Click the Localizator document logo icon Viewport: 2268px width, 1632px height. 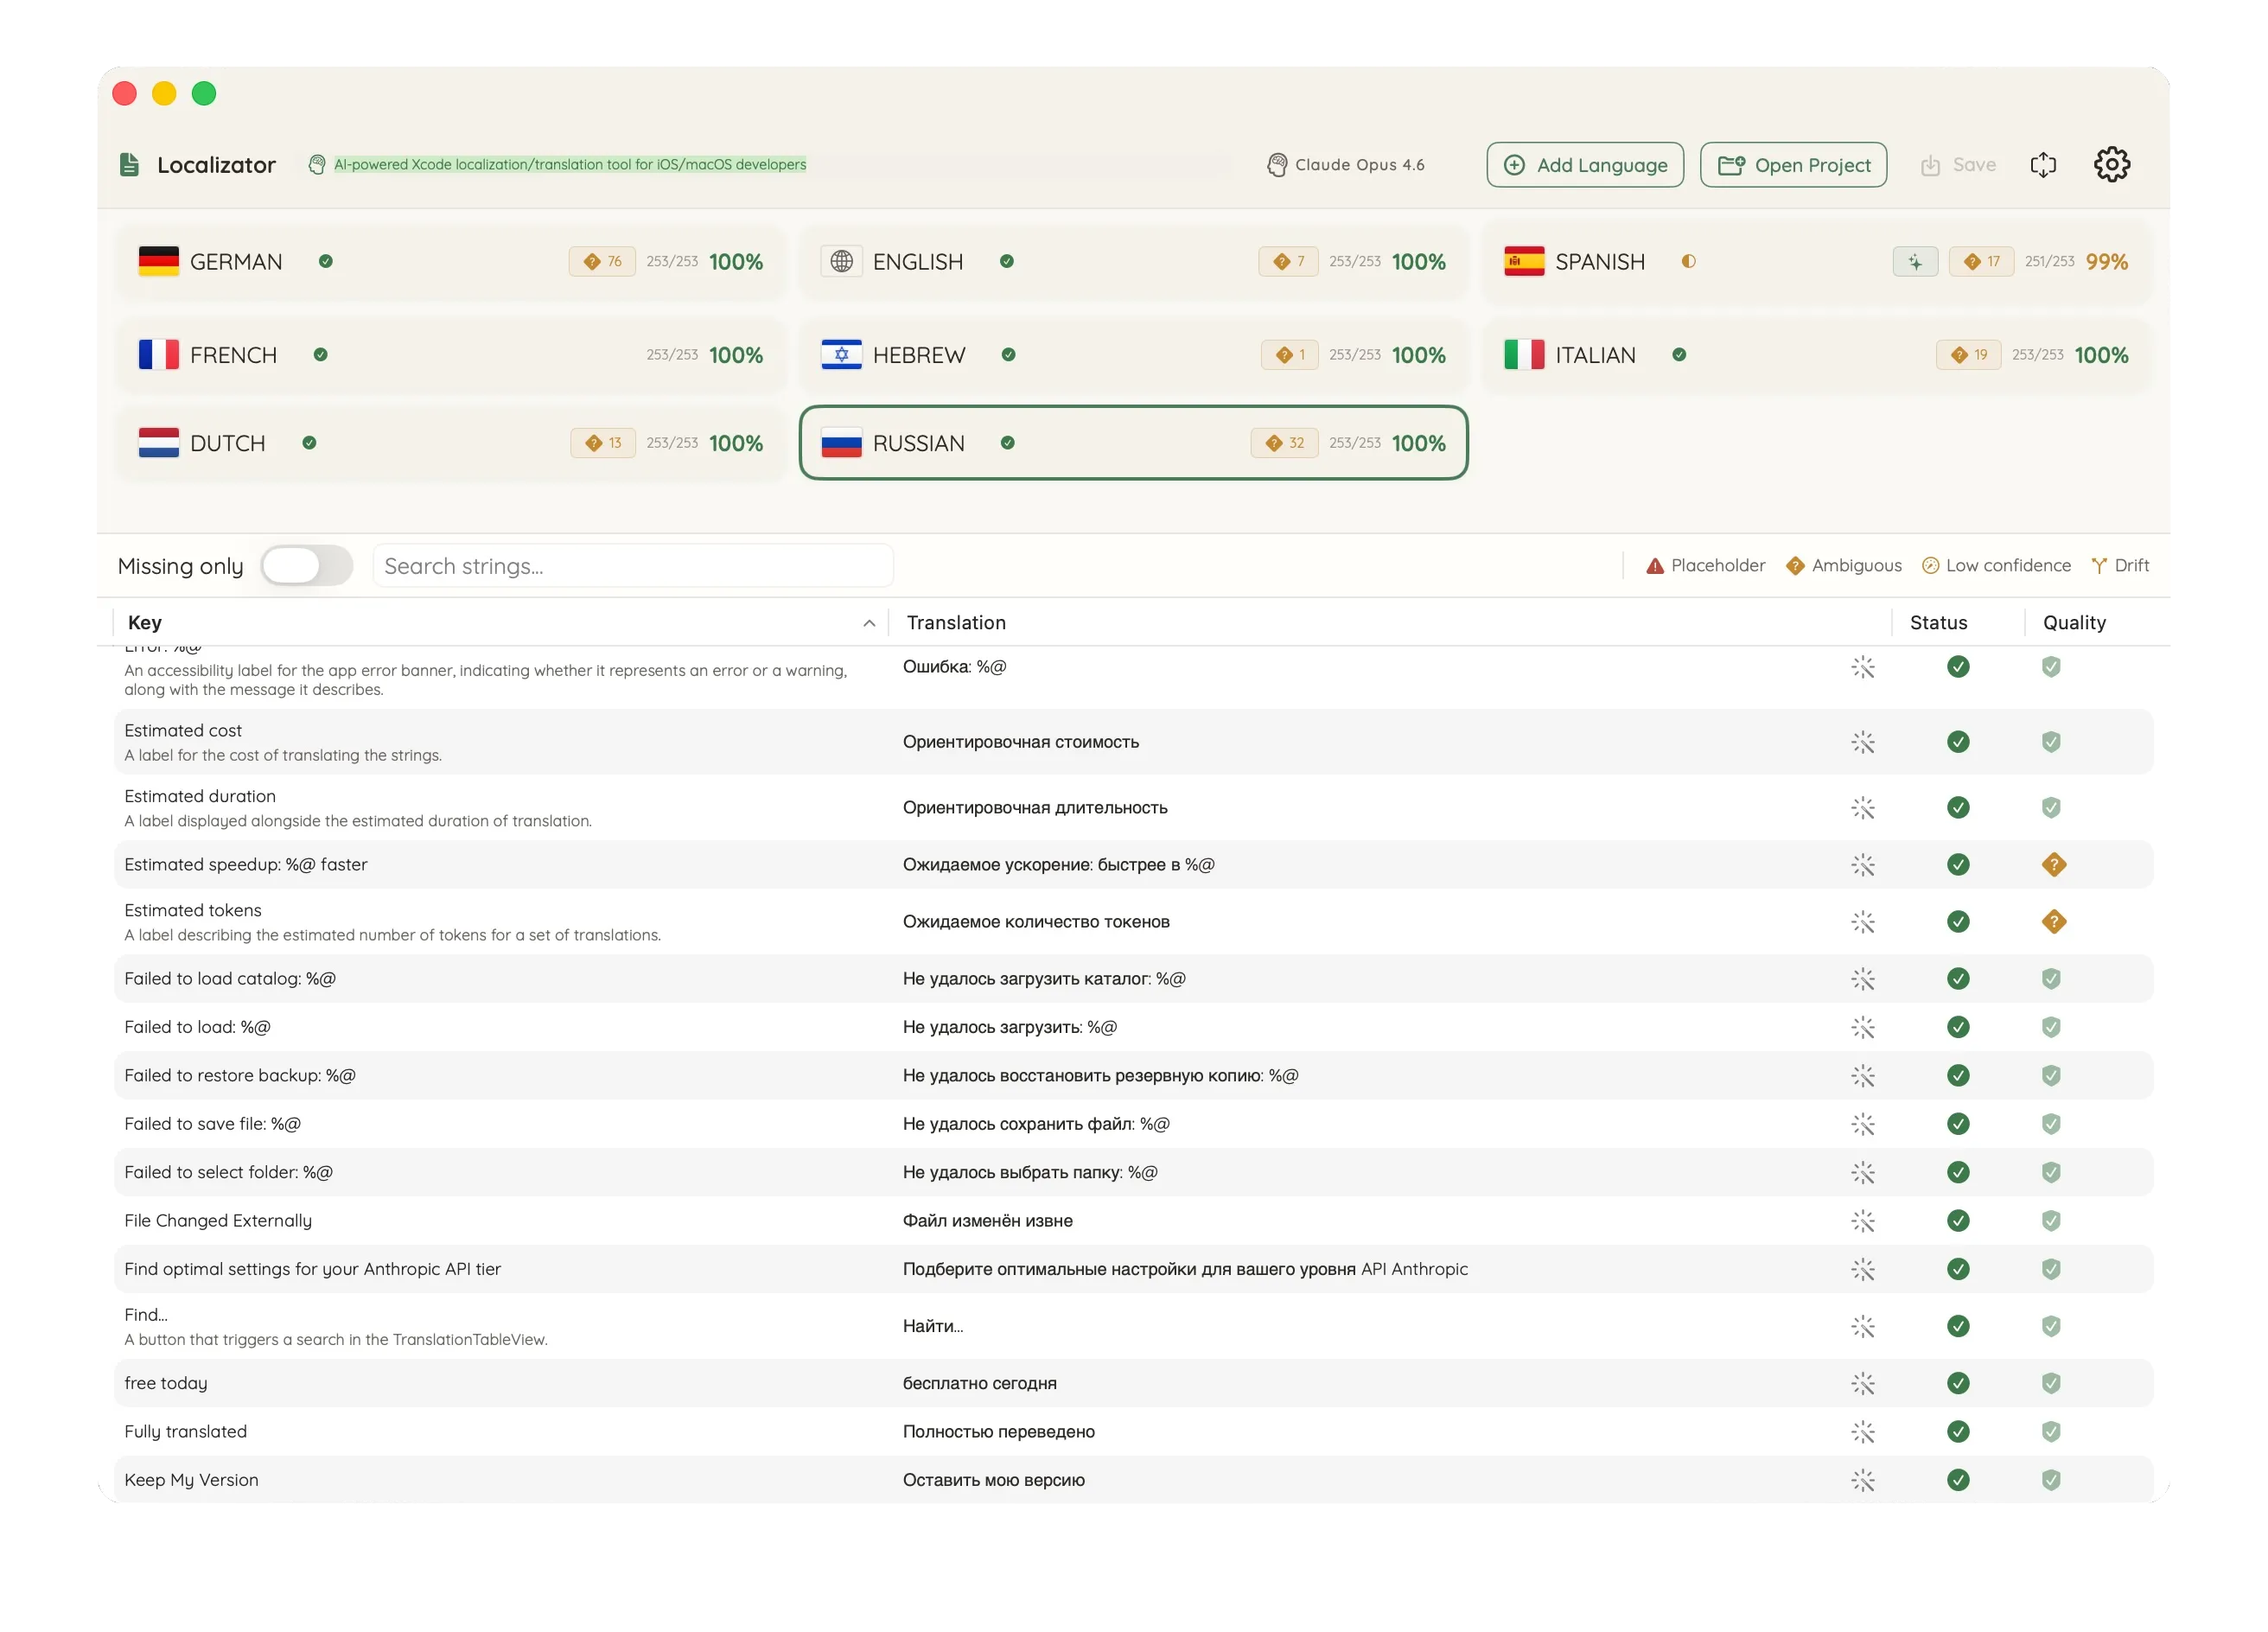(x=129, y=164)
